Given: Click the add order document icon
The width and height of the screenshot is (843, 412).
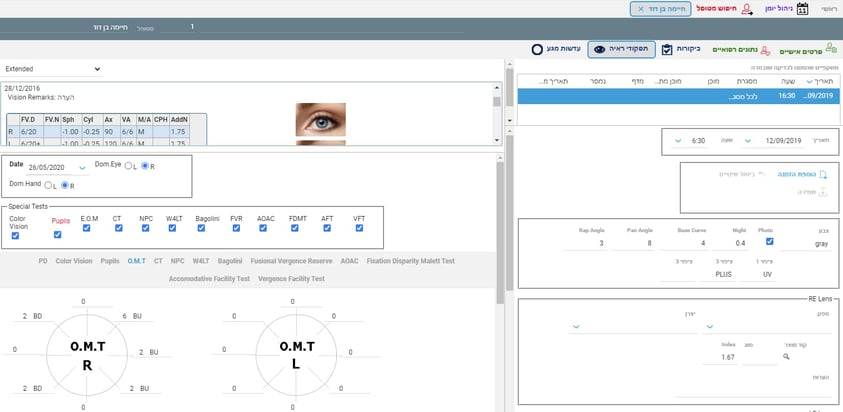Looking at the screenshot, I should click(823, 175).
